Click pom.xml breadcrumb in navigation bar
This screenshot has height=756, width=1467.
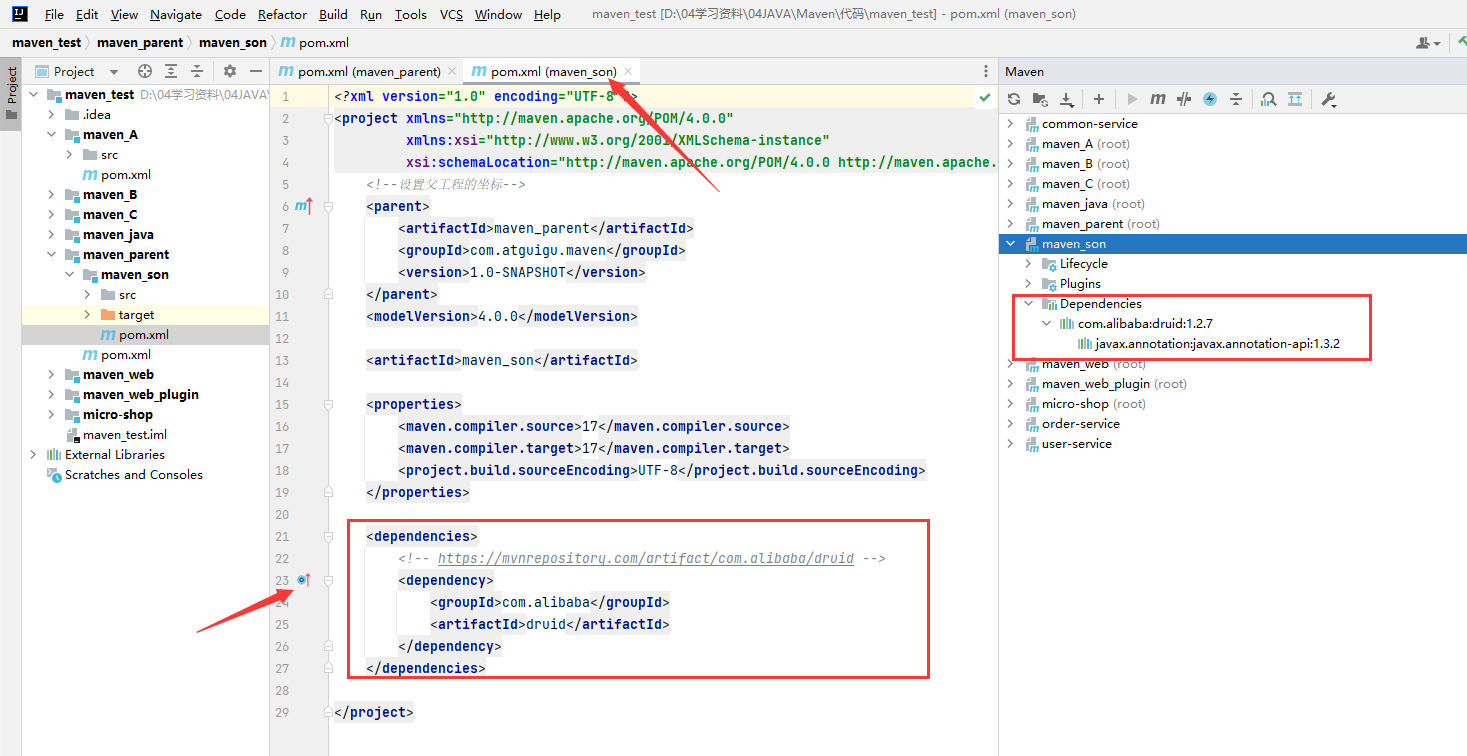[x=315, y=43]
